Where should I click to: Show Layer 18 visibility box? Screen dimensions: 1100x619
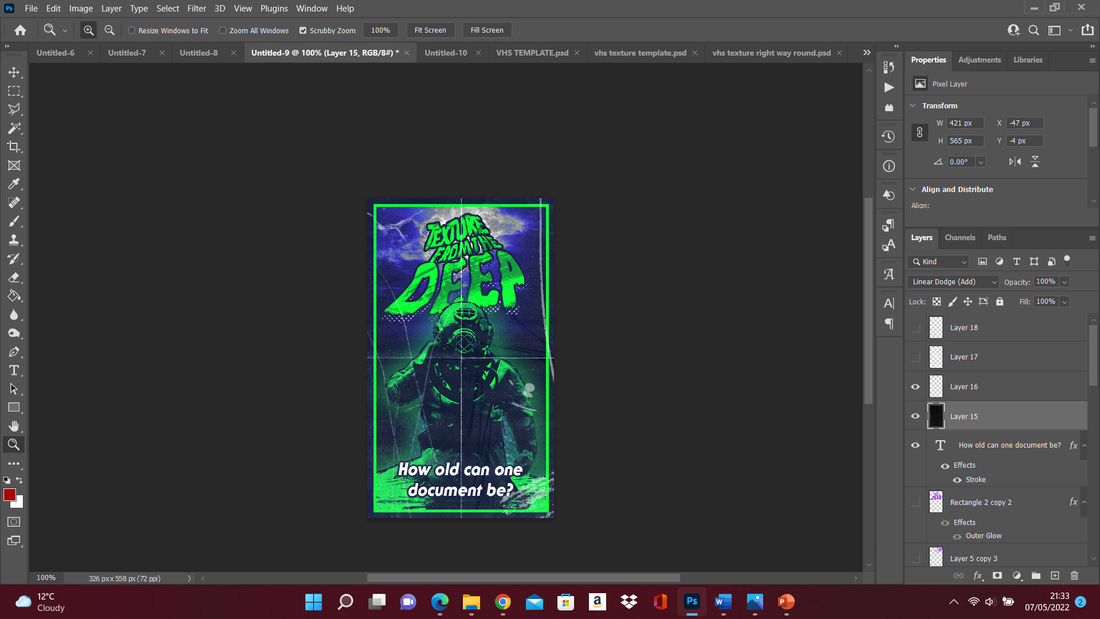pos(915,328)
